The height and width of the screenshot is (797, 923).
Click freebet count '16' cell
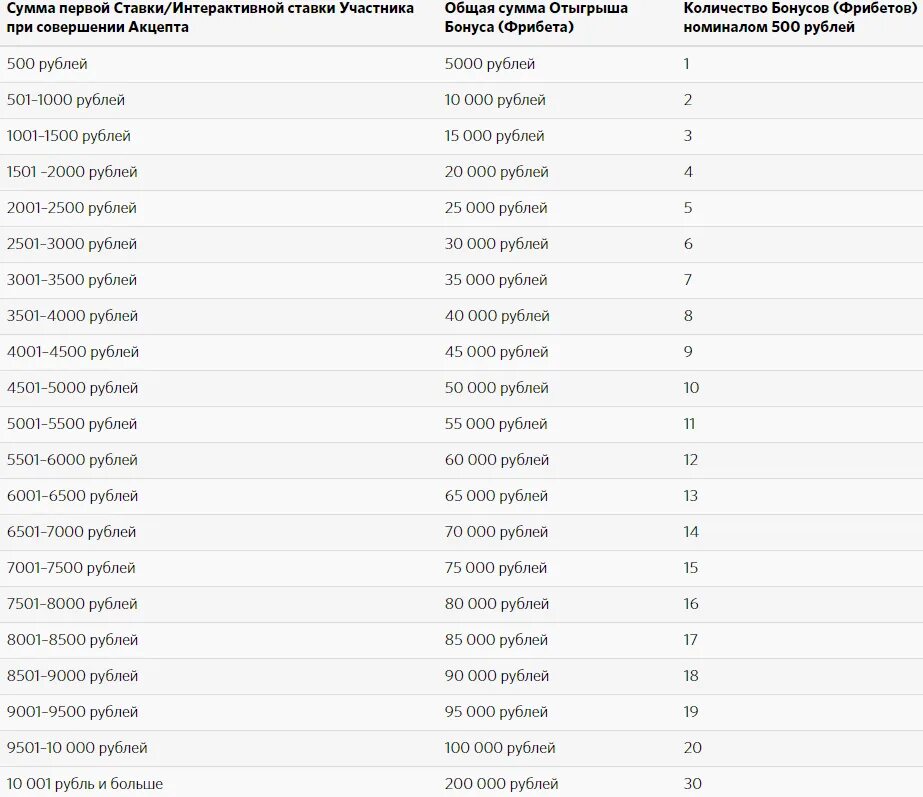click(x=799, y=604)
